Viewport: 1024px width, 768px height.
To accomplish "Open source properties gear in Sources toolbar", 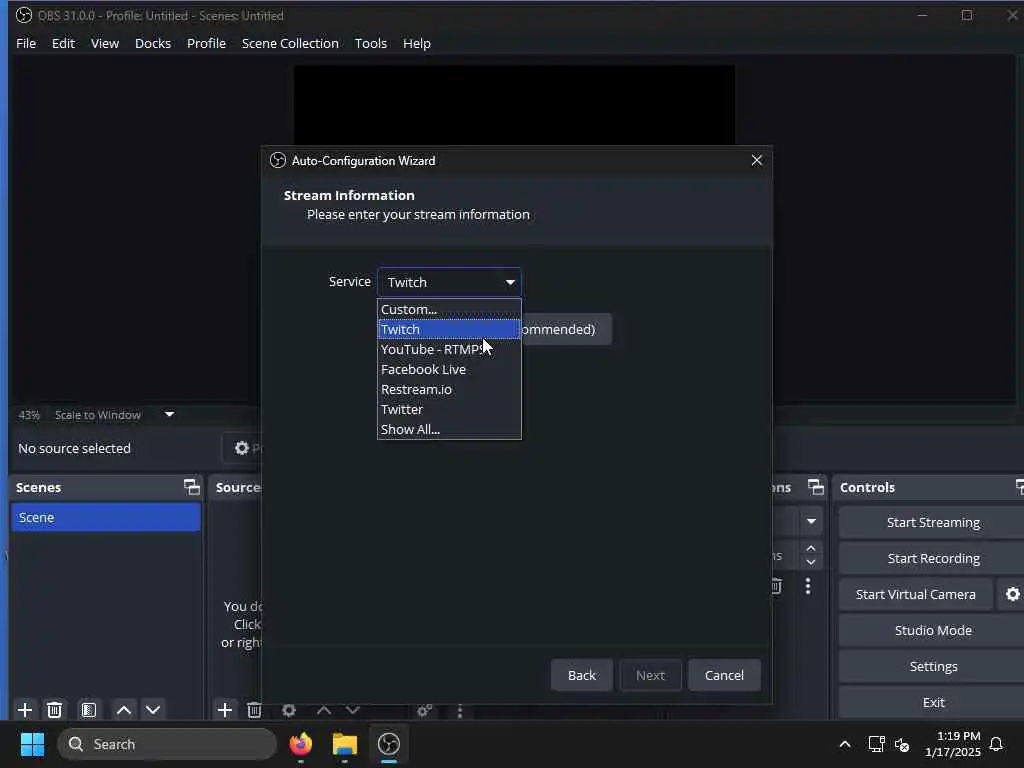I will [x=289, y=710].
